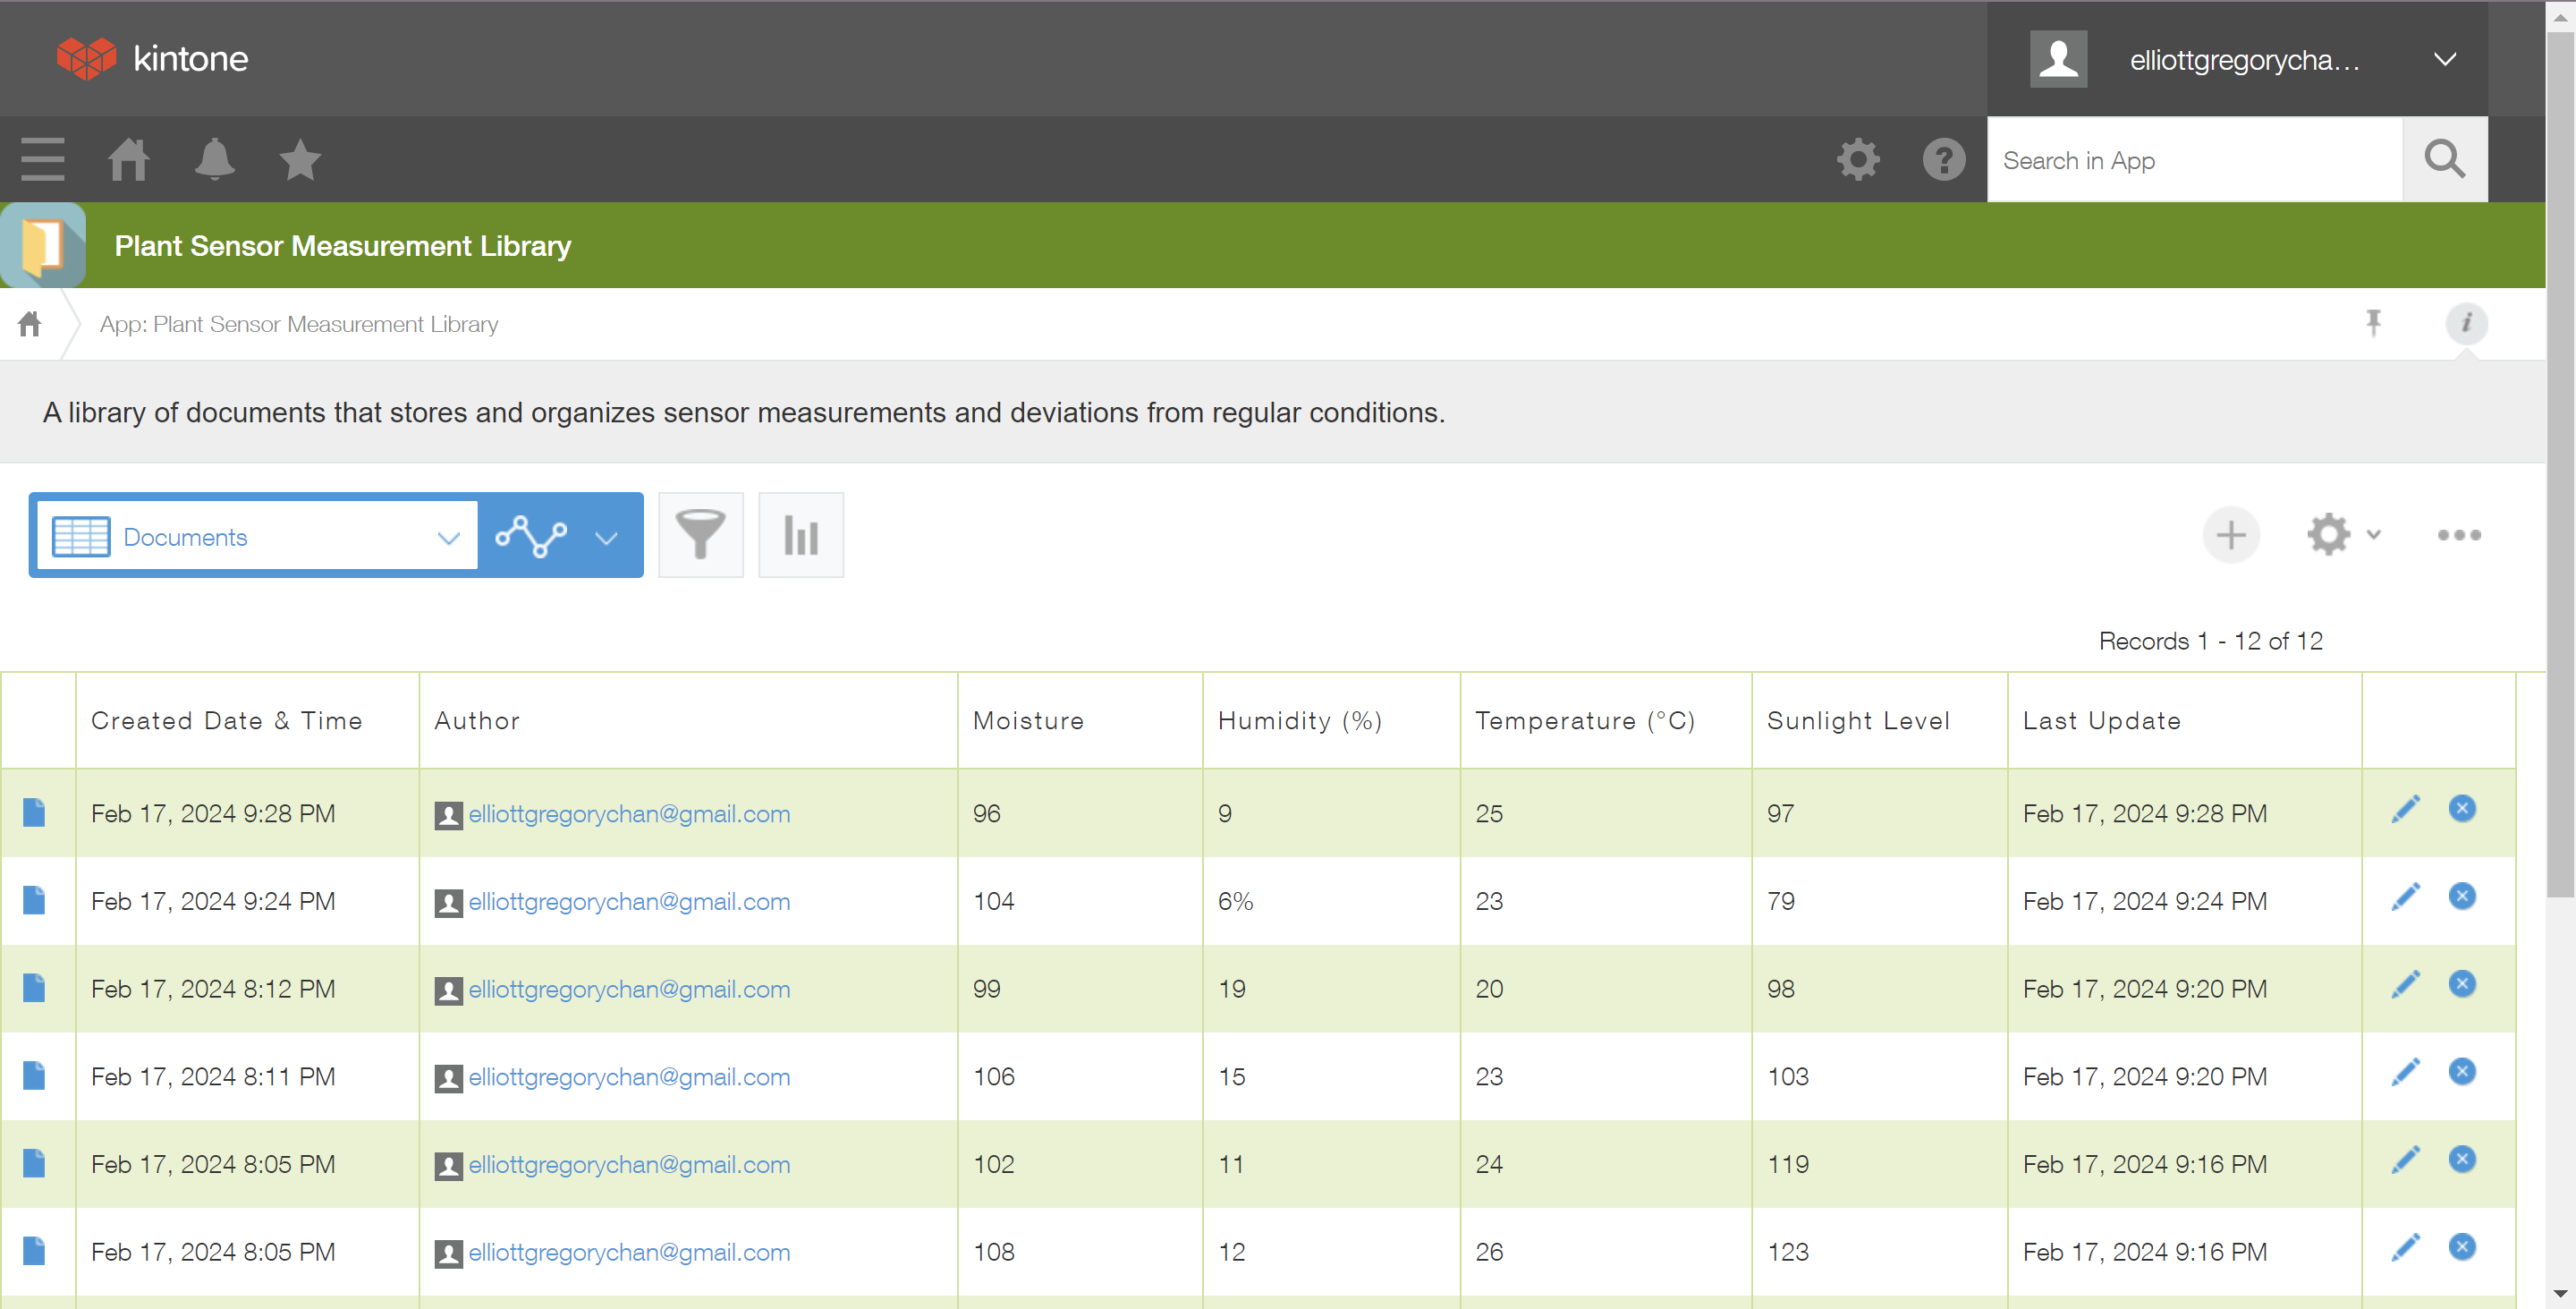Click the favorites star icon

pyautogui.click(x=299, y=159)
